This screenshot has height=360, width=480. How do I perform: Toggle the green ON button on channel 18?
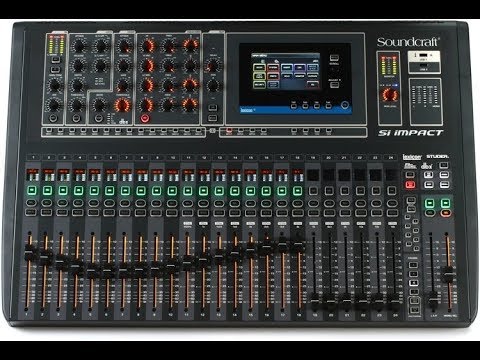coord(297,191)
